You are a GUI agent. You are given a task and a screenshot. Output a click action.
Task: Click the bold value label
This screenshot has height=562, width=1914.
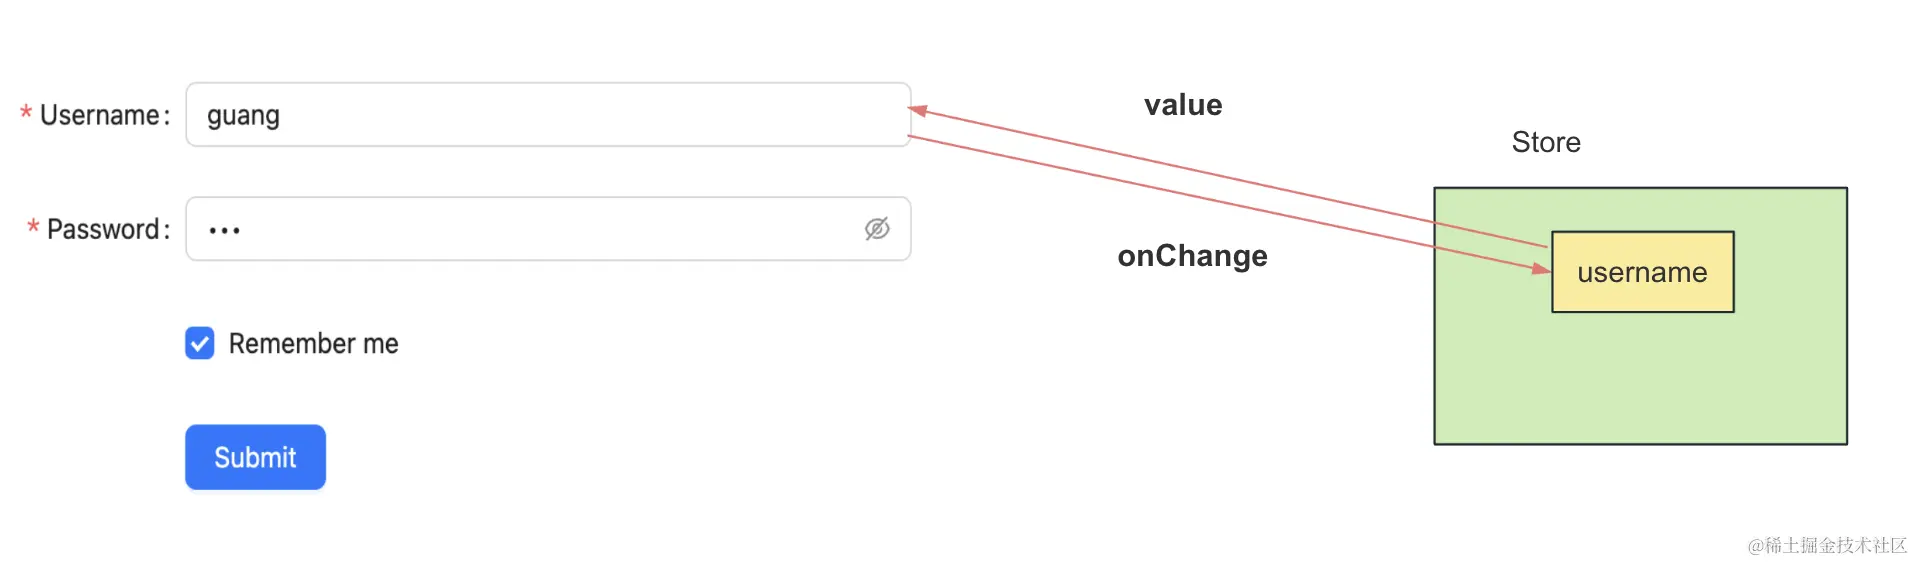click(x=1183, y=105)
